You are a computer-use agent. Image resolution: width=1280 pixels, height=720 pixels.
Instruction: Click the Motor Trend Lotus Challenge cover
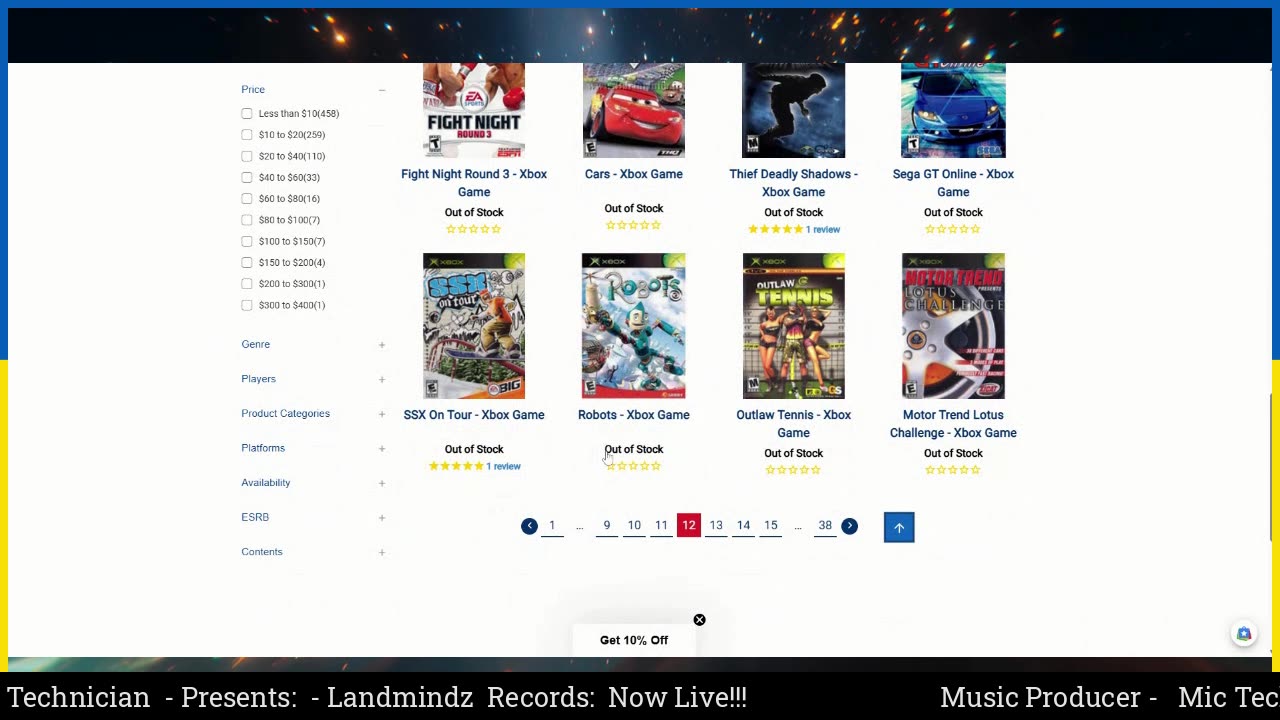[x=953, y=326]
